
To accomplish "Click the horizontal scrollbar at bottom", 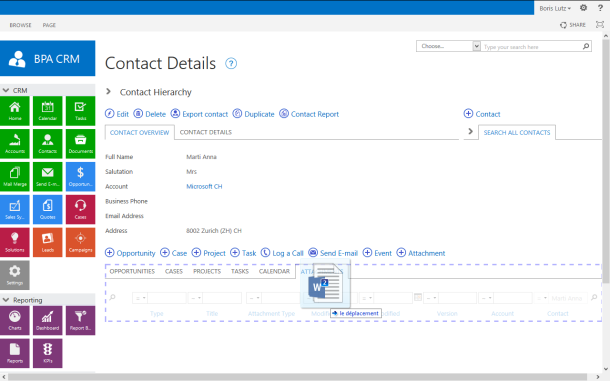I will [297, 377].
